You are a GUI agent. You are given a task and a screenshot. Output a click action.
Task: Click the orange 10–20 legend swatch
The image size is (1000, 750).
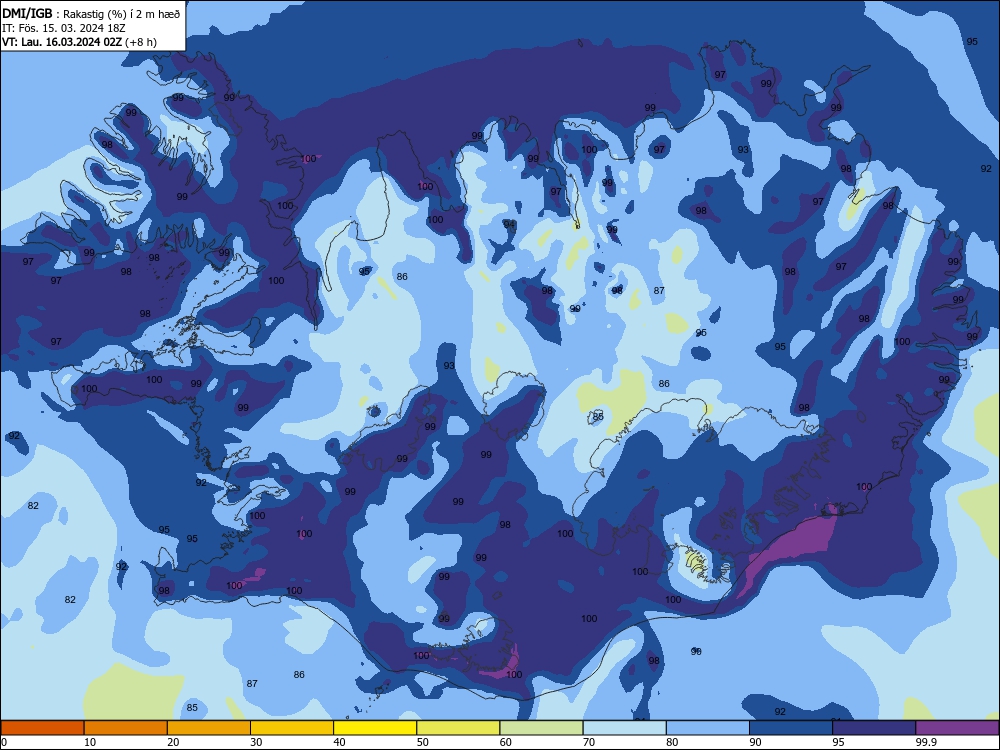tap(126, 728)
